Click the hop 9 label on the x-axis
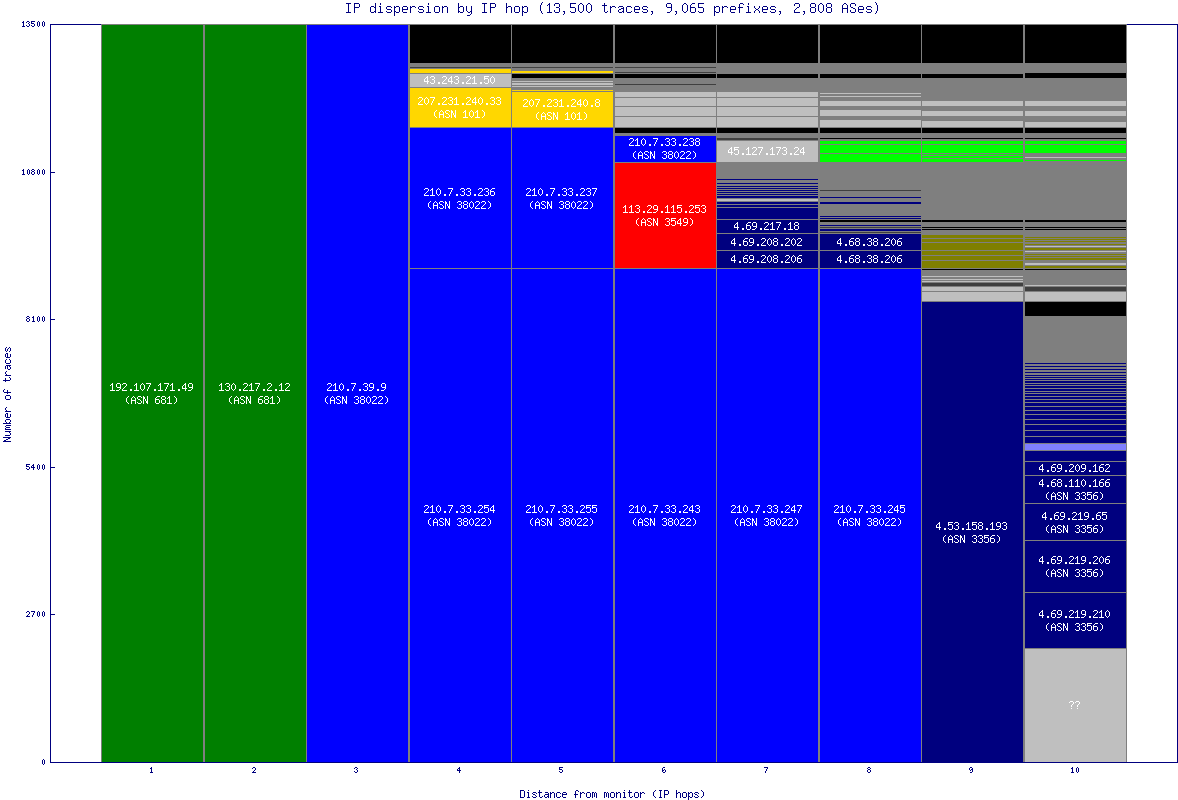Viewport: 1178px width, 800px height. point(971,771)
